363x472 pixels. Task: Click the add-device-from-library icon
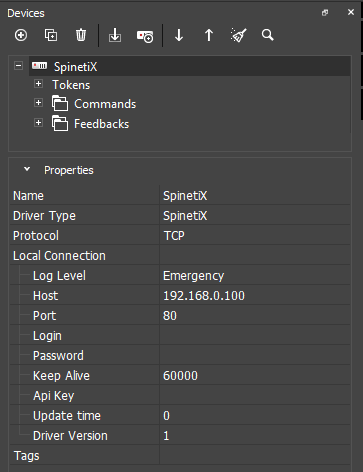pos(145,36)
